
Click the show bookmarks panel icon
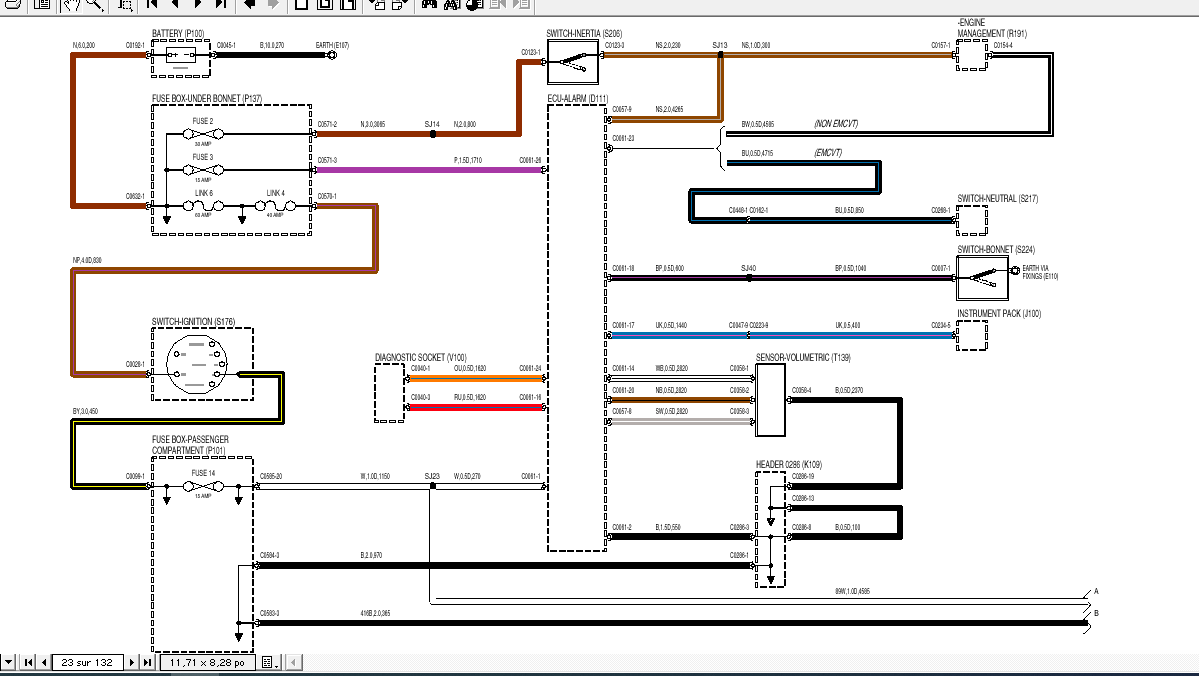pyautogui.click(x=42, y=5)
